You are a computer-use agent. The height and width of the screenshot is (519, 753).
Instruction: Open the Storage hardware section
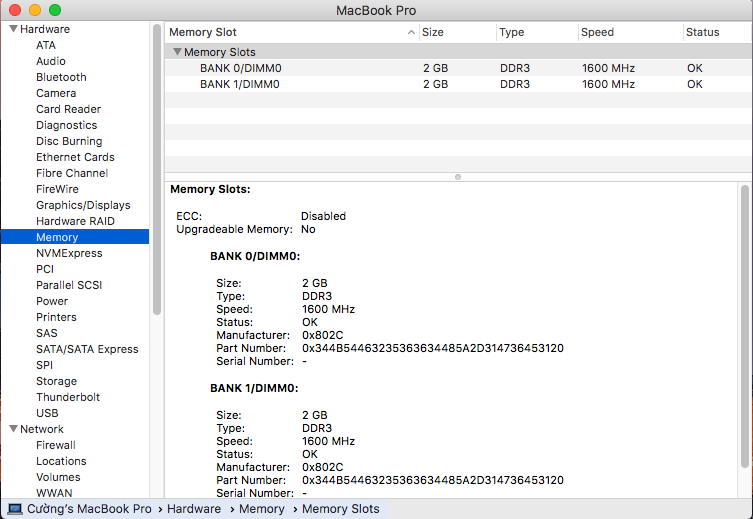click(x=56, y=381)
